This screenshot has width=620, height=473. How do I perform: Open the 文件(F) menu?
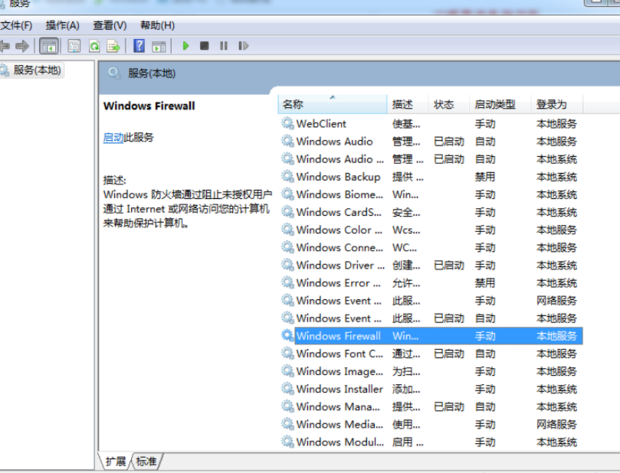coord(16,26)
